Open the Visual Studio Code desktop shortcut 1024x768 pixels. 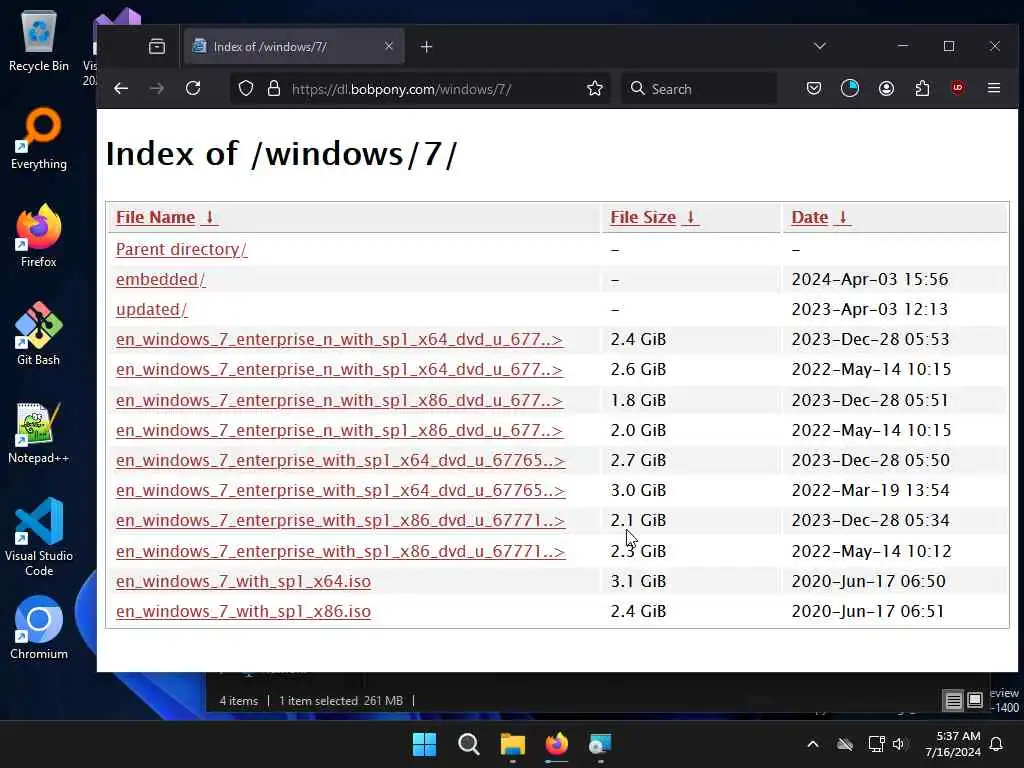(39, 537)
